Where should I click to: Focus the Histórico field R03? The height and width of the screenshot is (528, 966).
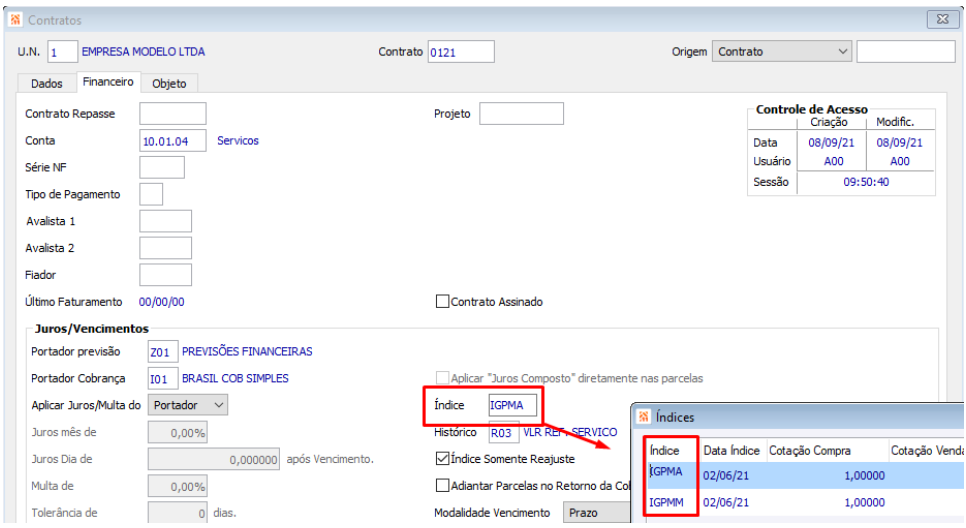click(503, 432)
